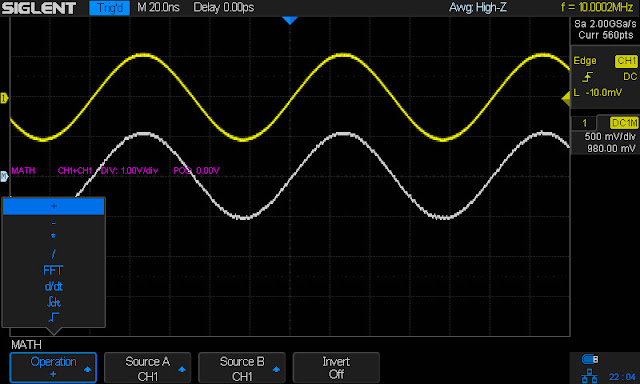Click the DC1M coupling badge

click(624, 123)
